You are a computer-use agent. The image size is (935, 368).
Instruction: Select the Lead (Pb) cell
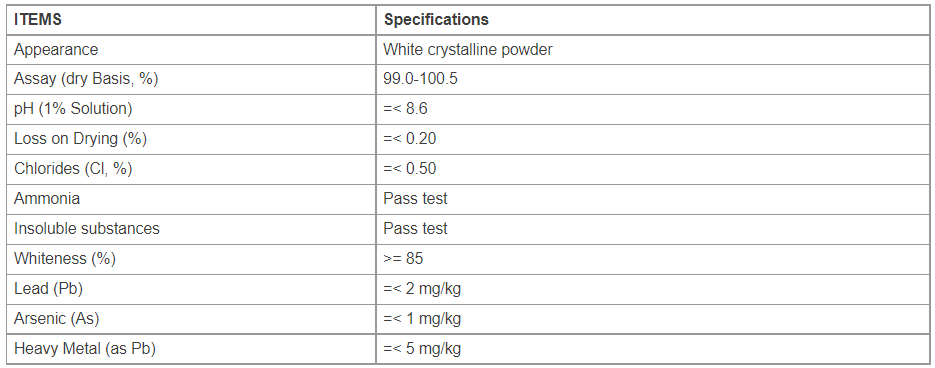(191, 289)
